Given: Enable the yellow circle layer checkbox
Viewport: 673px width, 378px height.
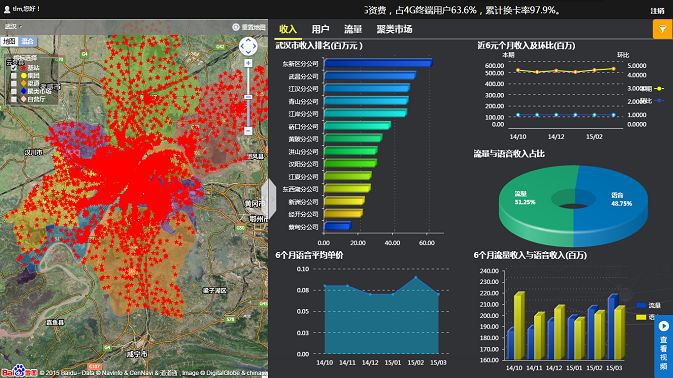Looking at the screenshot, I should coord(14,76).
